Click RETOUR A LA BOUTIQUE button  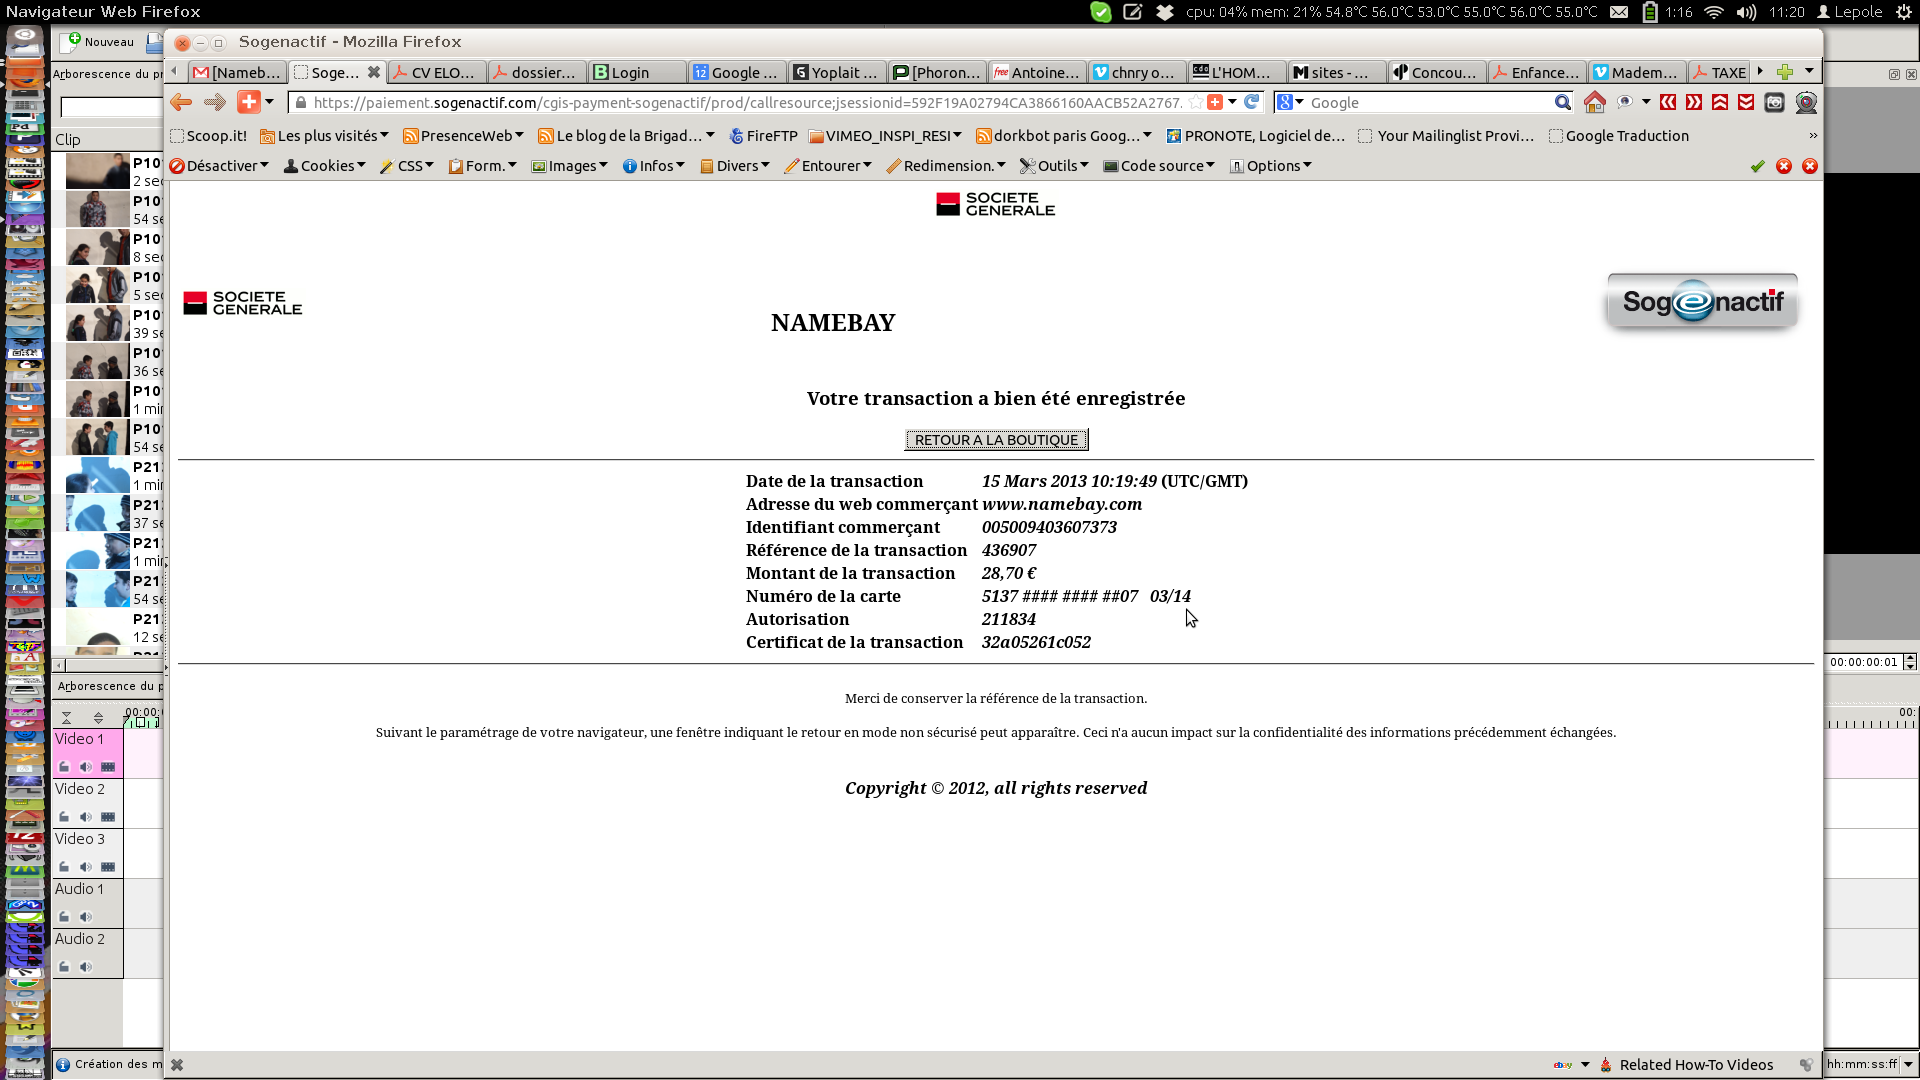click(x=996, y=440)
